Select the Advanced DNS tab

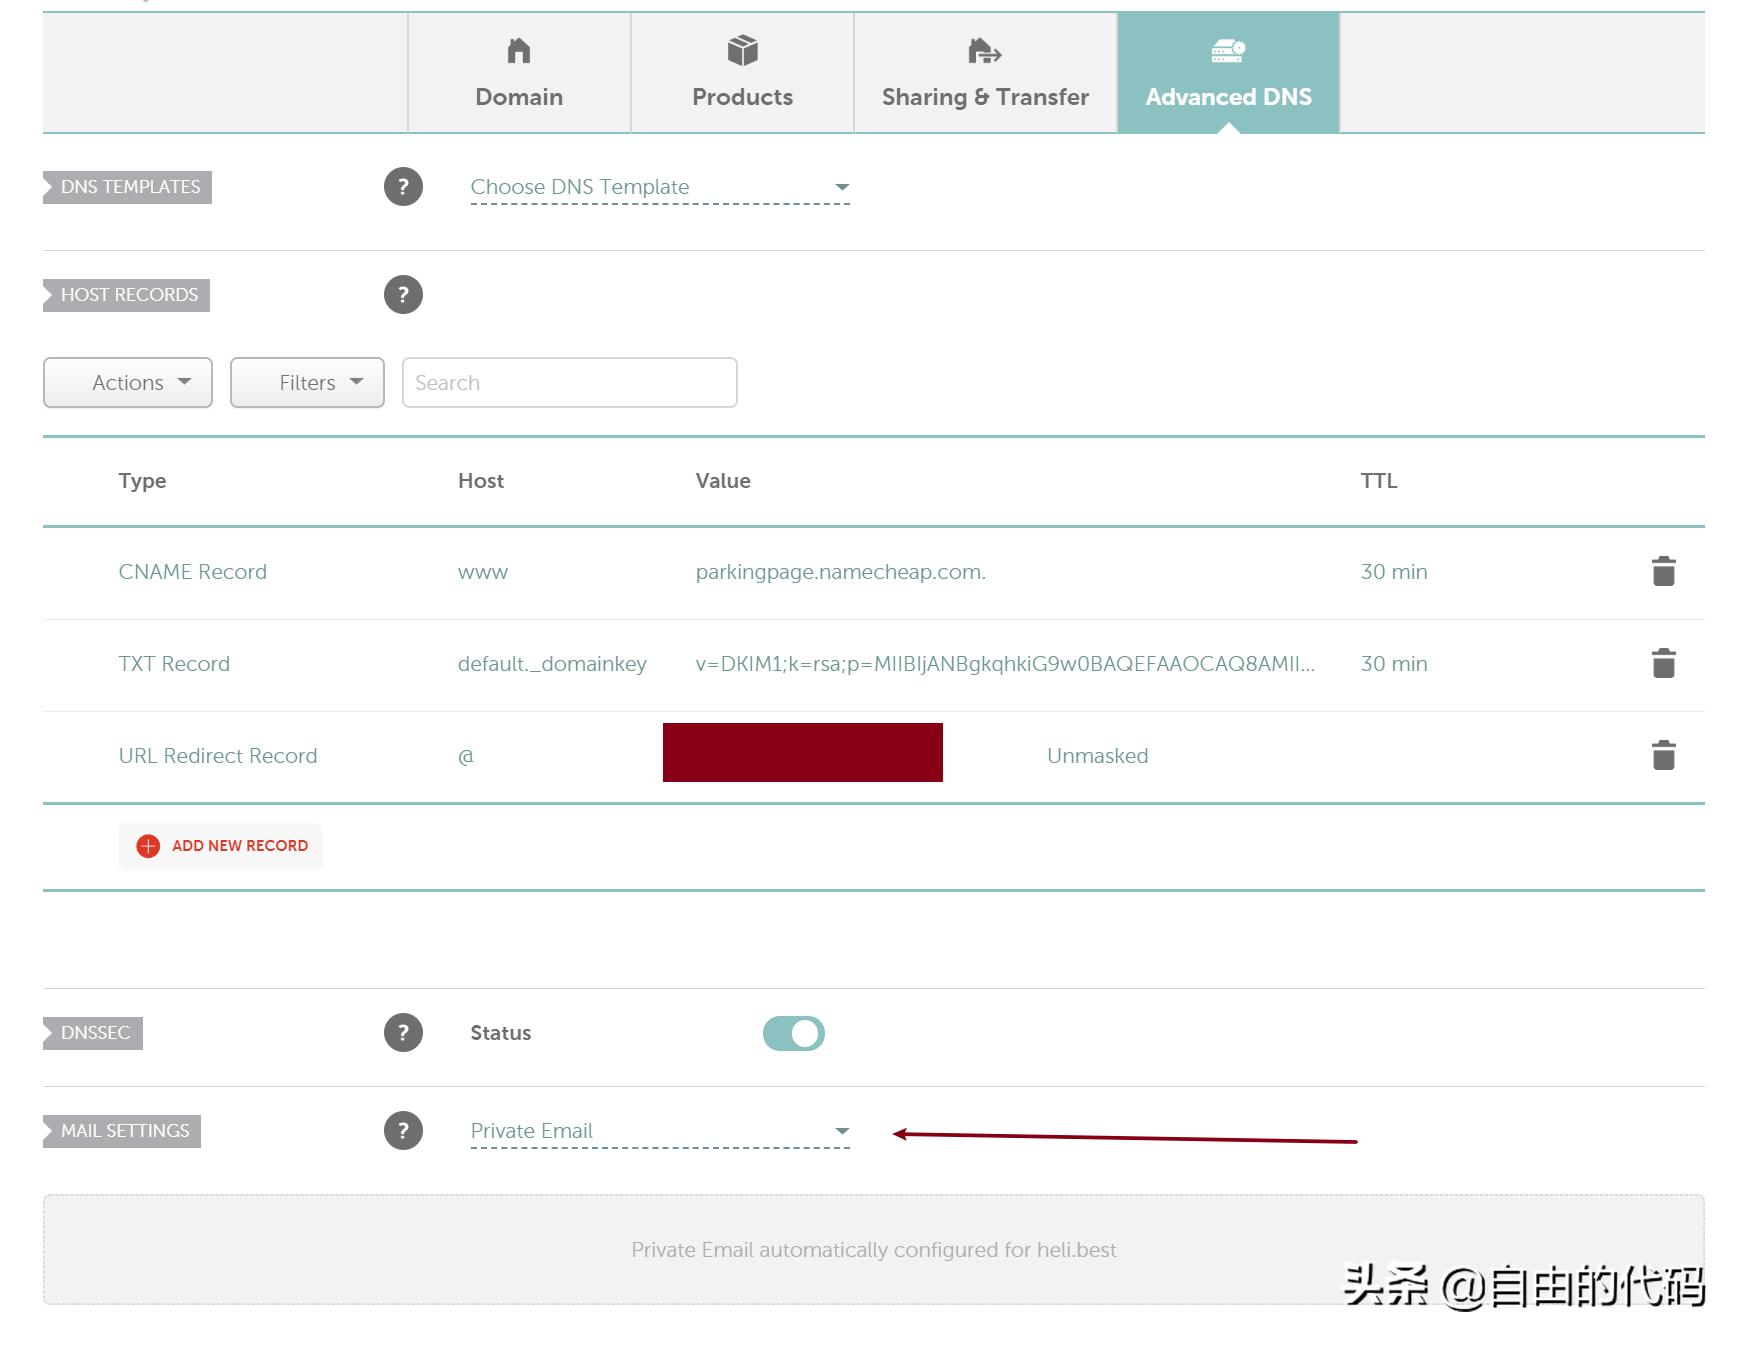click(1228, 73)
